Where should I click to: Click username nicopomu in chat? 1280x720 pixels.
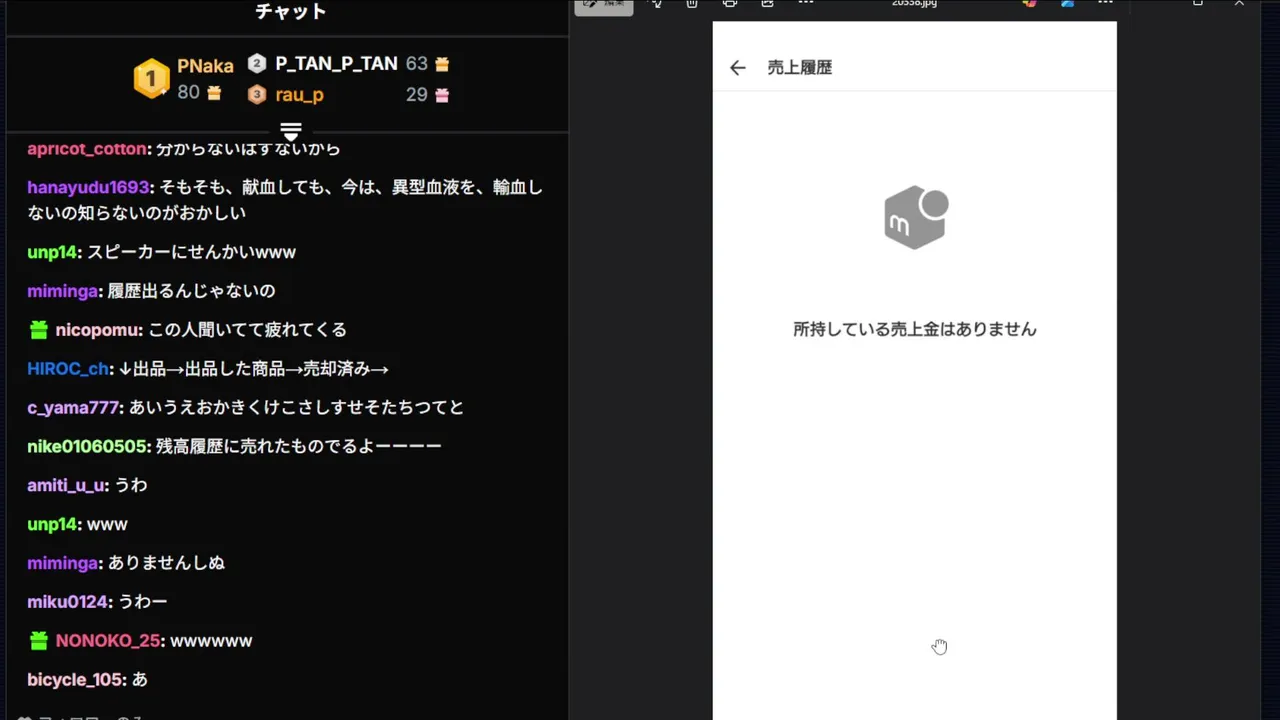click(99, 331)
